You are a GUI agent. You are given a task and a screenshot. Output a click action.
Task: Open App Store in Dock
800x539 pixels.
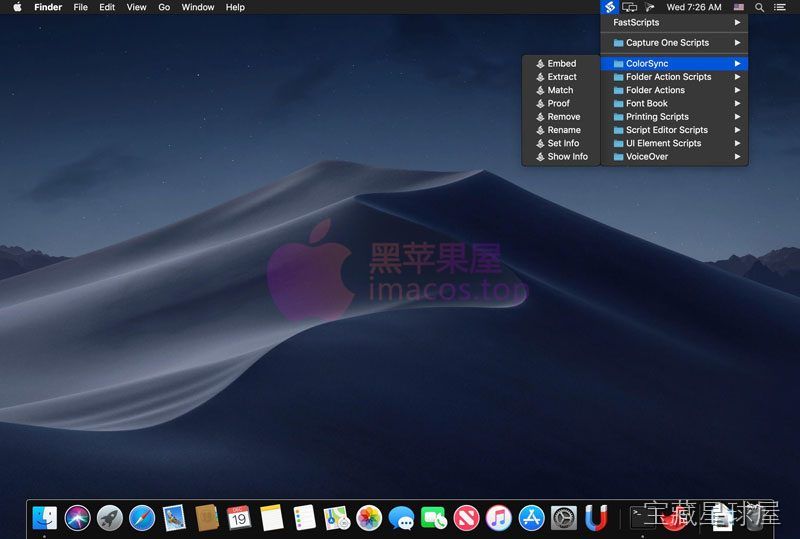531,518
